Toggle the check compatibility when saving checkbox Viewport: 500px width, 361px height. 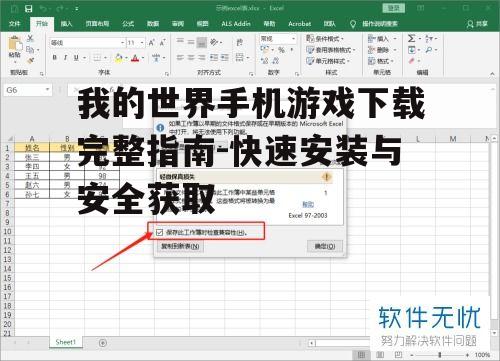coord(159,232)
